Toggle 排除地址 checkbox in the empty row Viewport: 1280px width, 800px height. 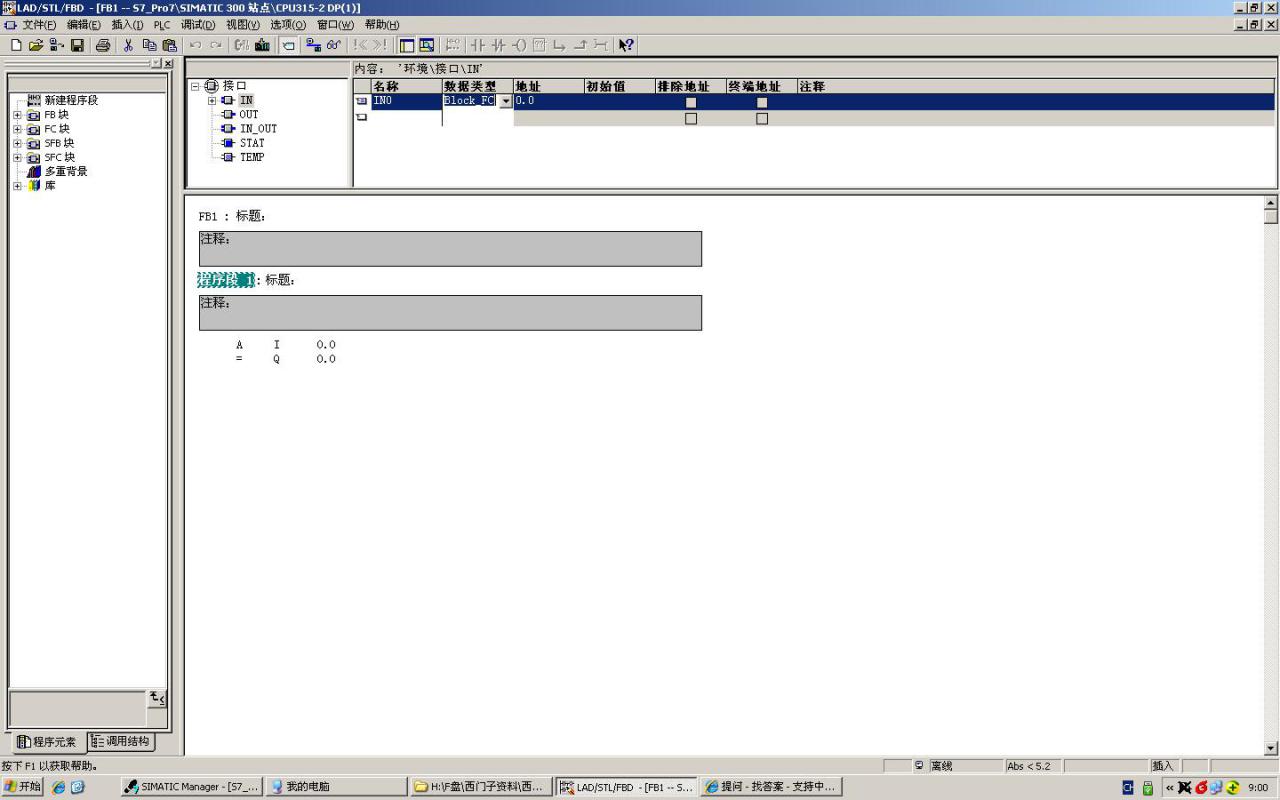click(x=690, y=118)
